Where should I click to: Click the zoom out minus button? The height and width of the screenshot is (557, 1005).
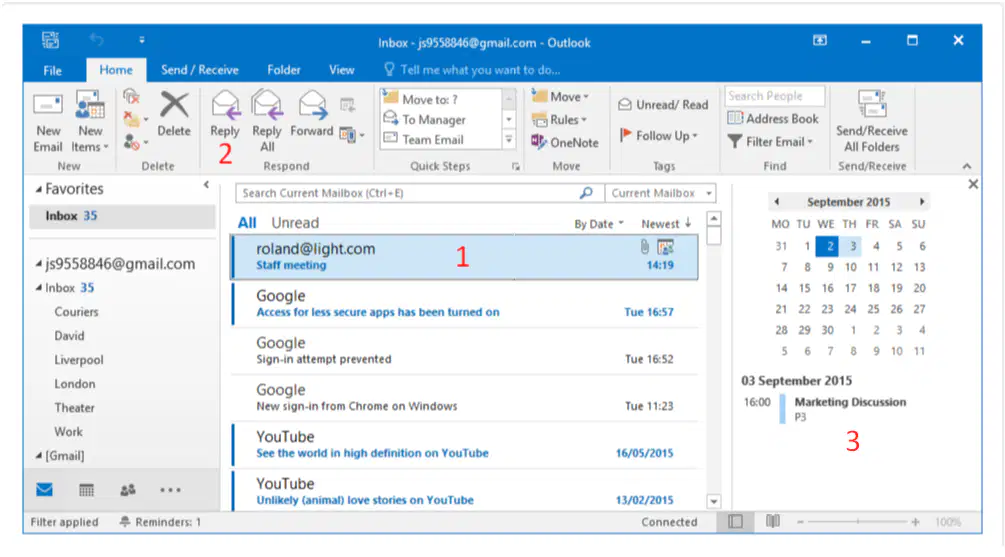tap(801, 522)
